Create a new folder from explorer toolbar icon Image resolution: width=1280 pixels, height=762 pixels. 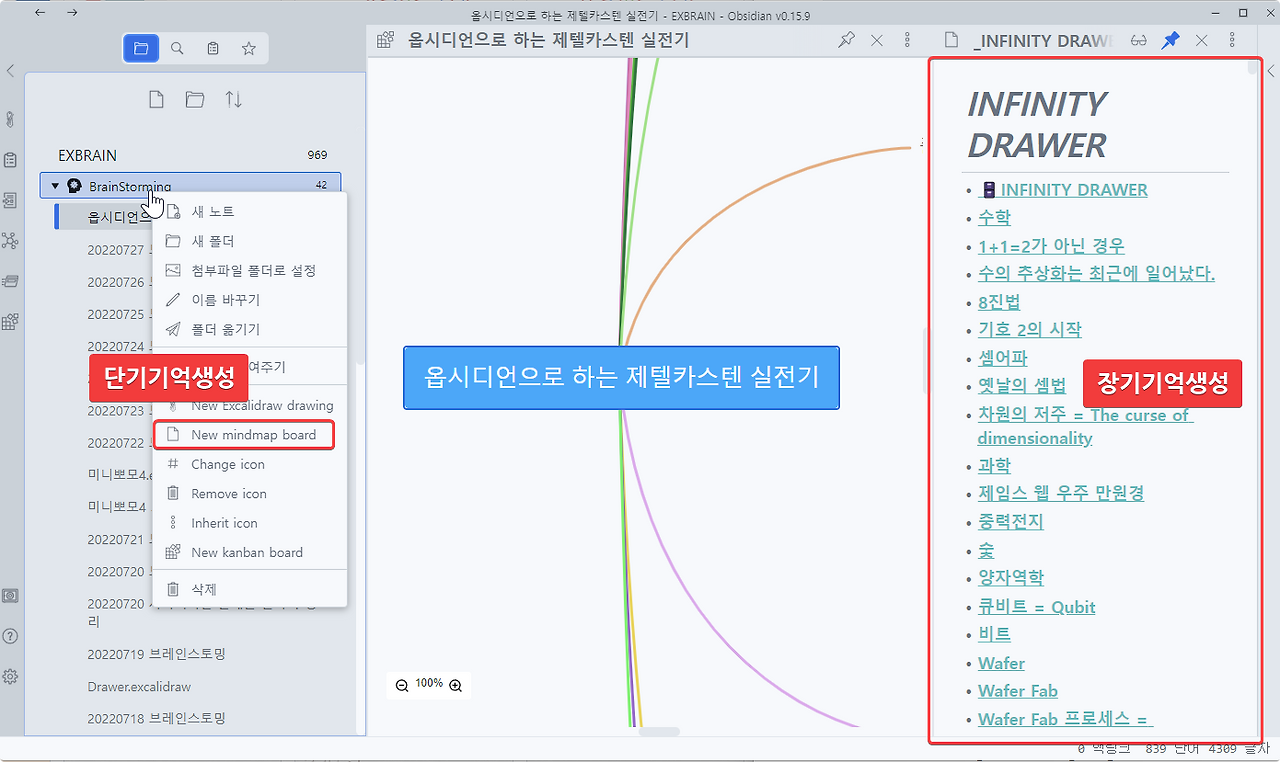[195, 99]
